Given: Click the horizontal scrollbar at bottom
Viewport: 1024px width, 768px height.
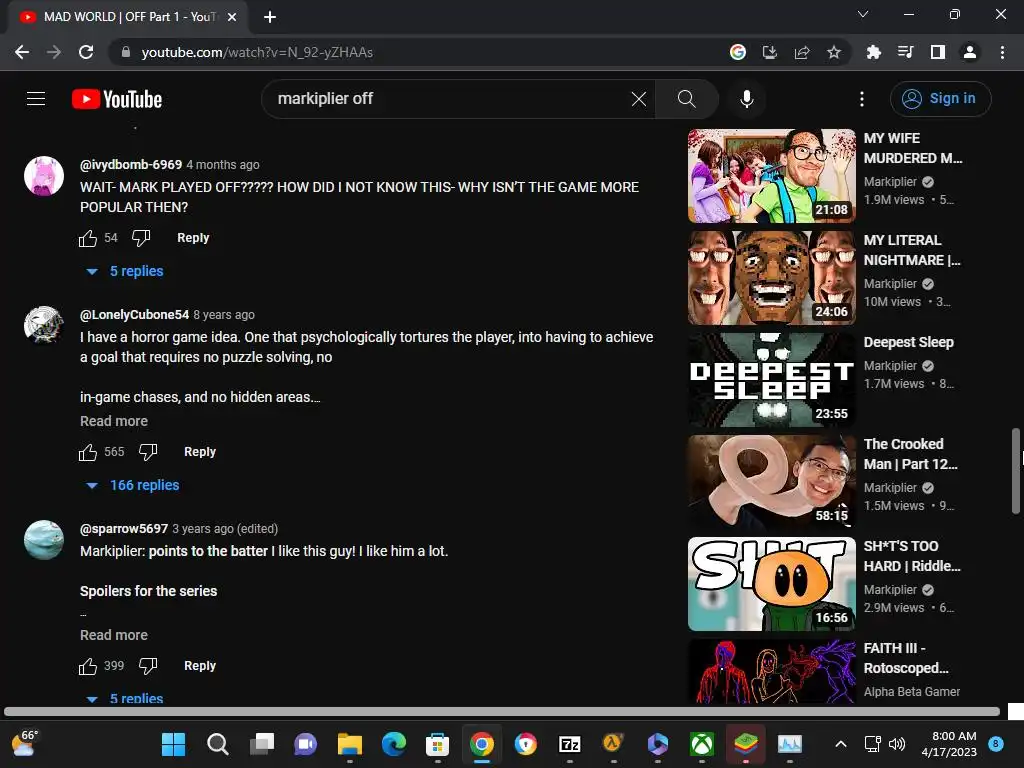Looking at the screenshot, I should coord(502,711).
